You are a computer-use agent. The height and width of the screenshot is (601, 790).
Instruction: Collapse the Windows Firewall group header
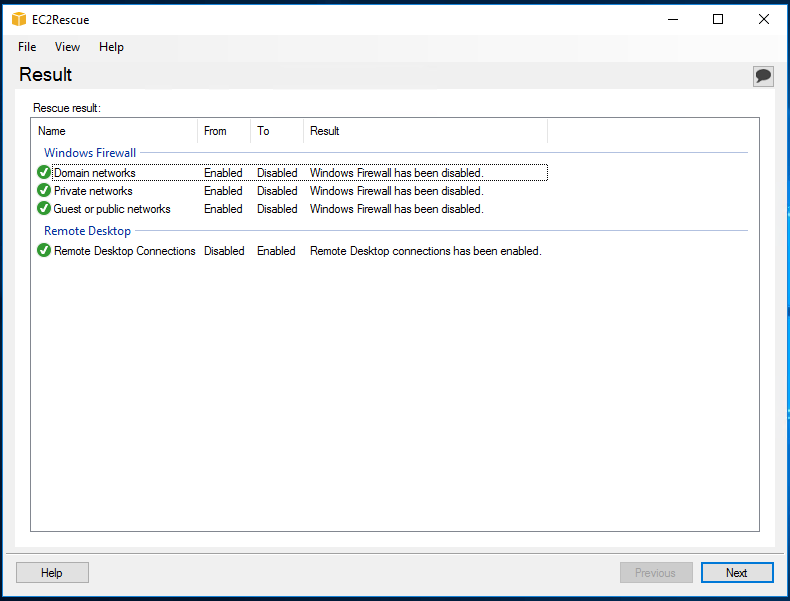click(90, 153)
